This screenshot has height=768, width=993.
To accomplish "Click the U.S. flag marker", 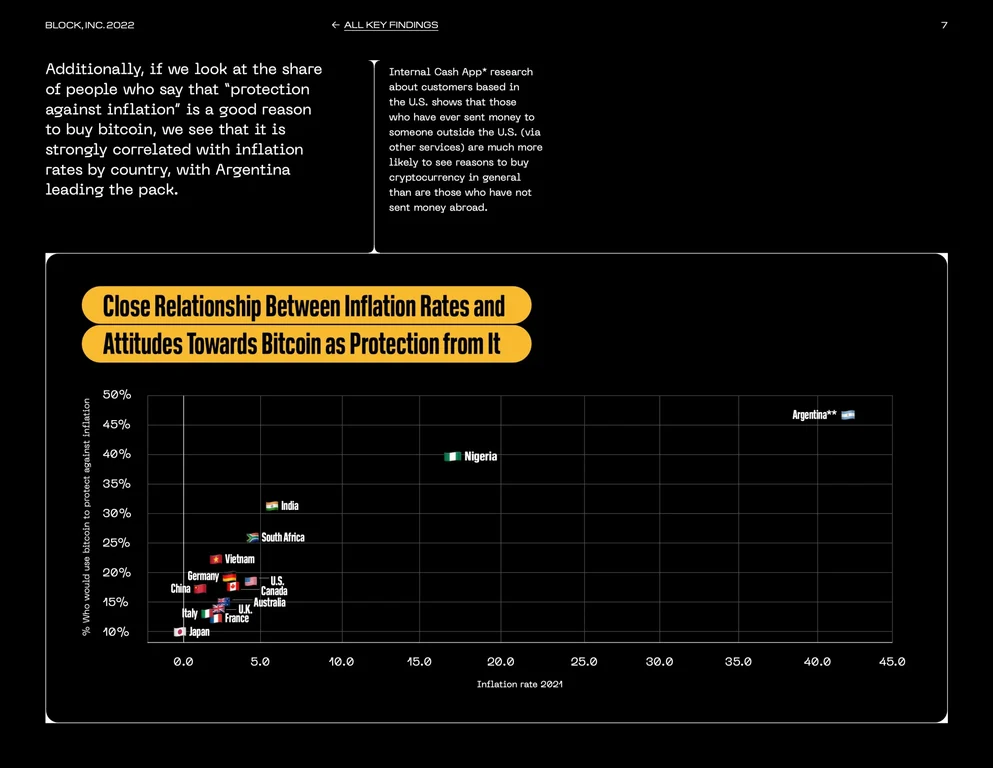I will [251, 581].
